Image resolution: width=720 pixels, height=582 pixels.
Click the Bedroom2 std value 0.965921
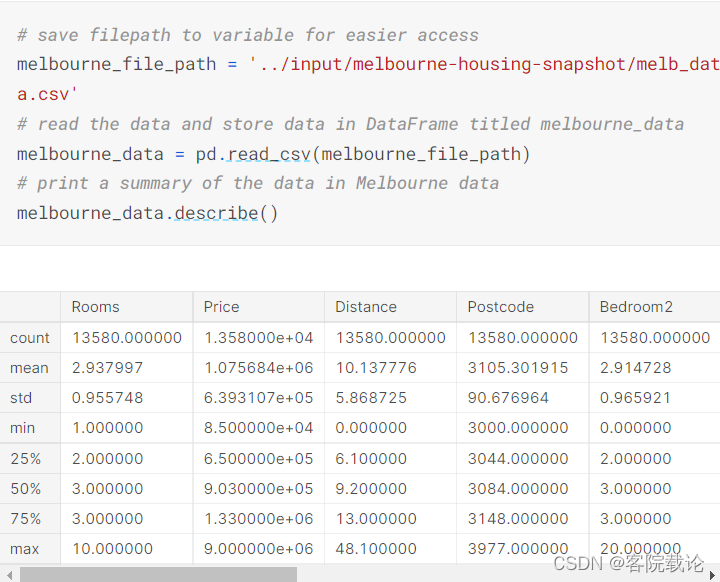pyautogui.click(x=636, y=398)
